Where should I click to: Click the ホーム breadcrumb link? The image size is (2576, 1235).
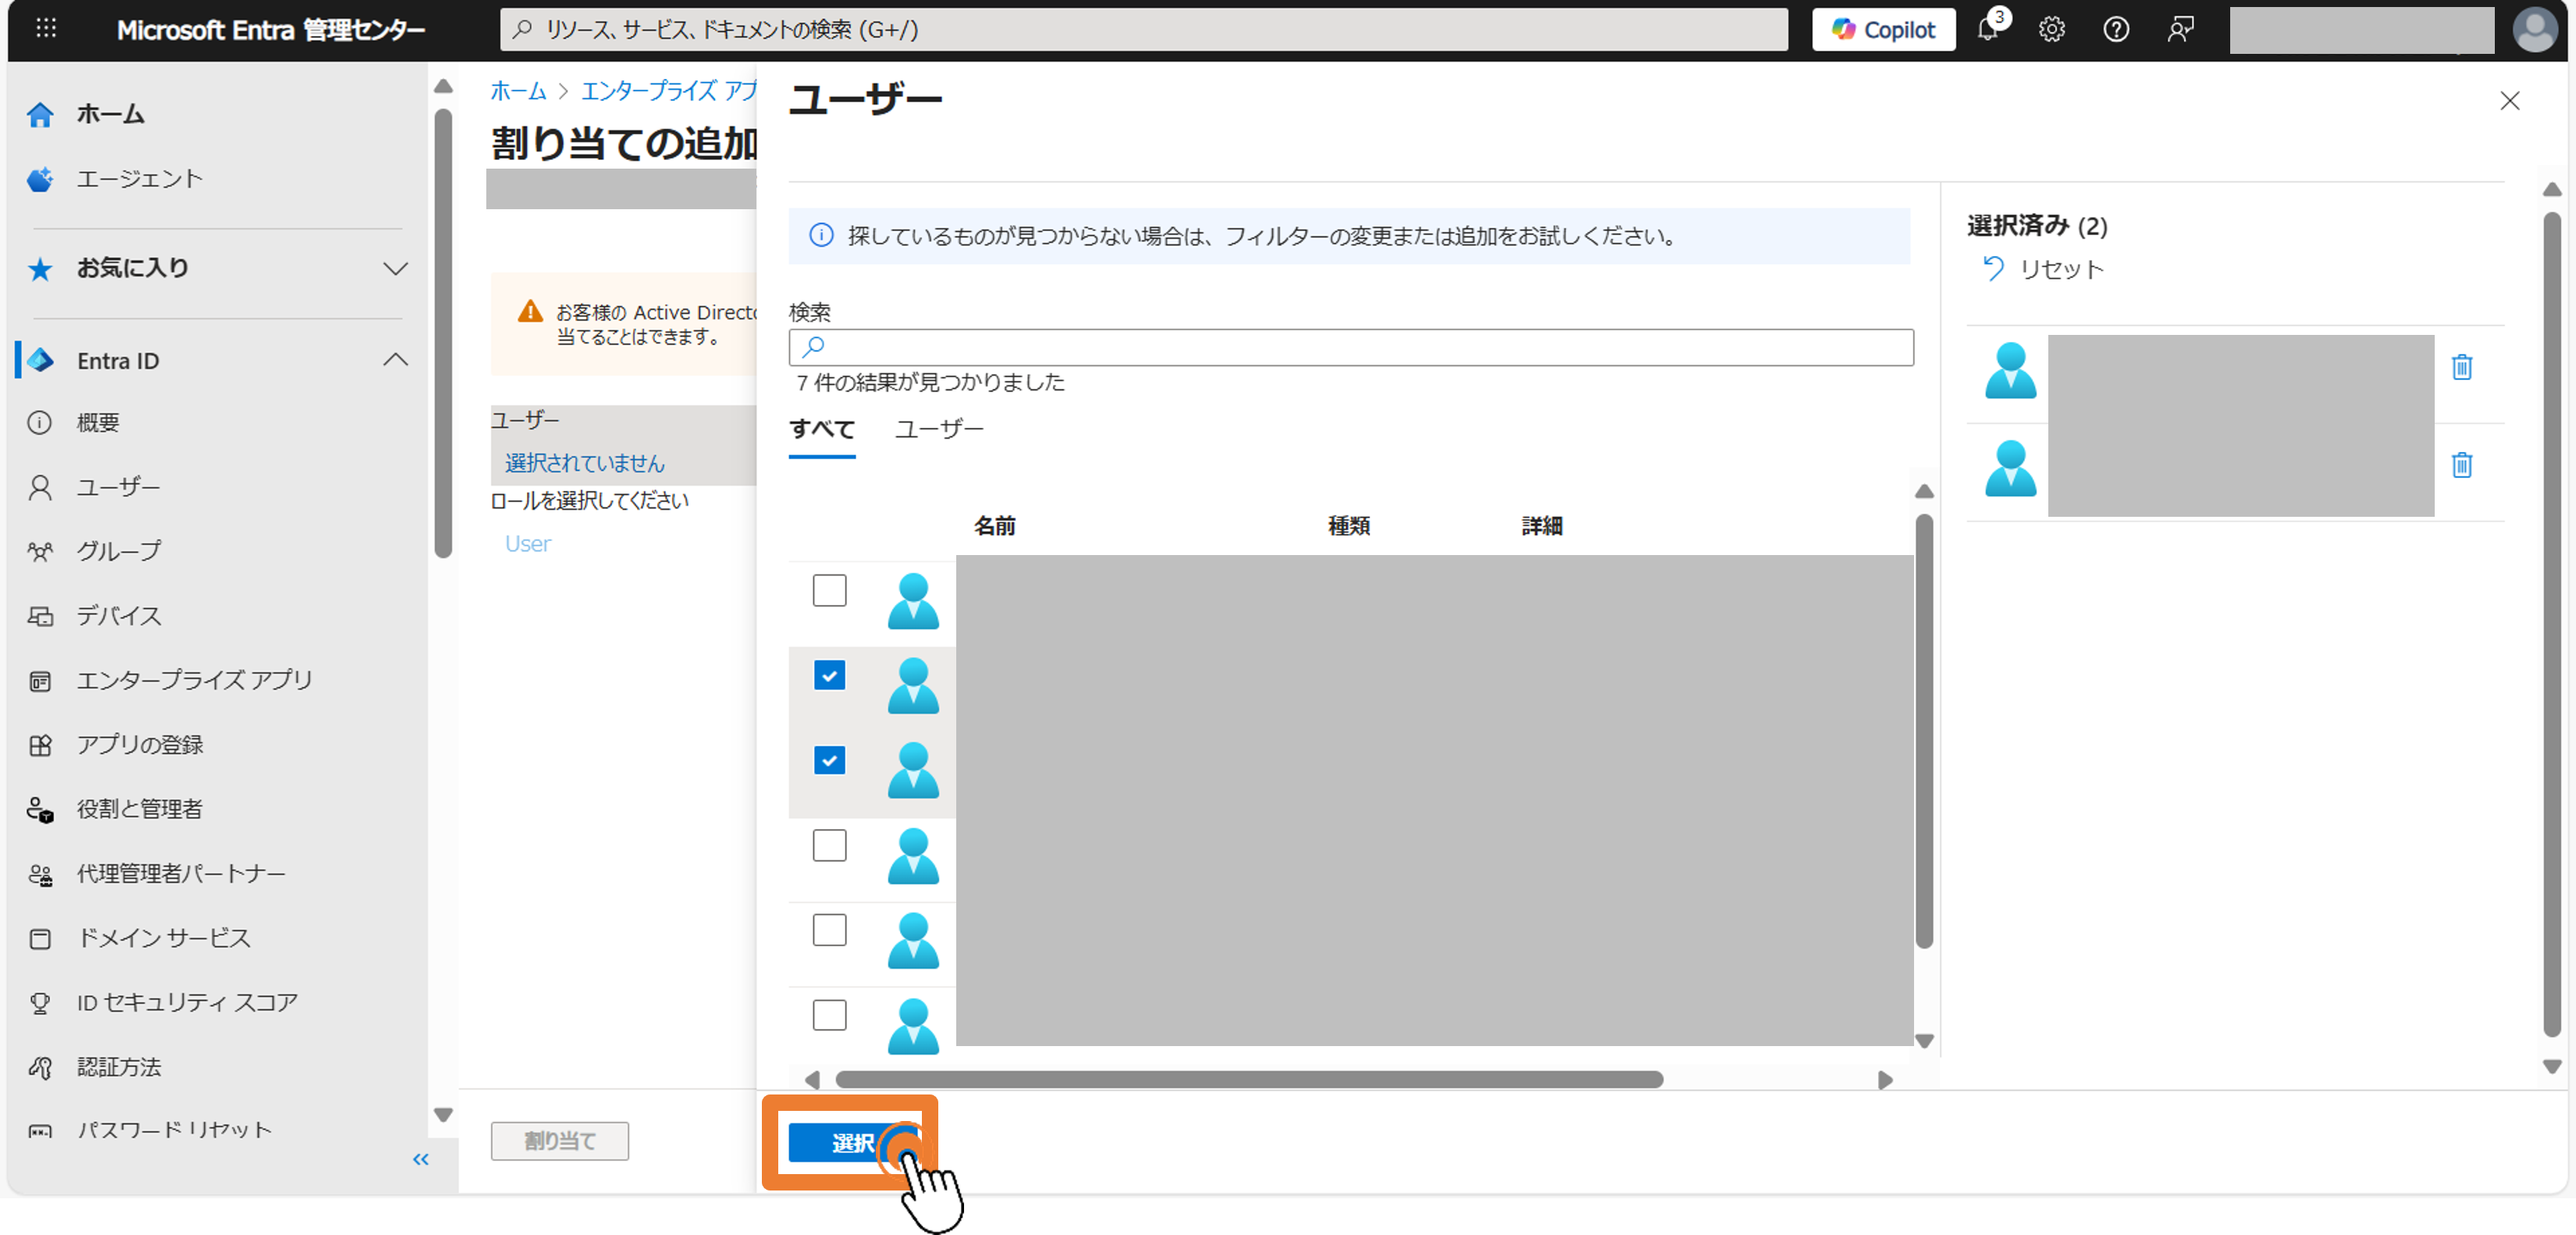coord(518,91)
